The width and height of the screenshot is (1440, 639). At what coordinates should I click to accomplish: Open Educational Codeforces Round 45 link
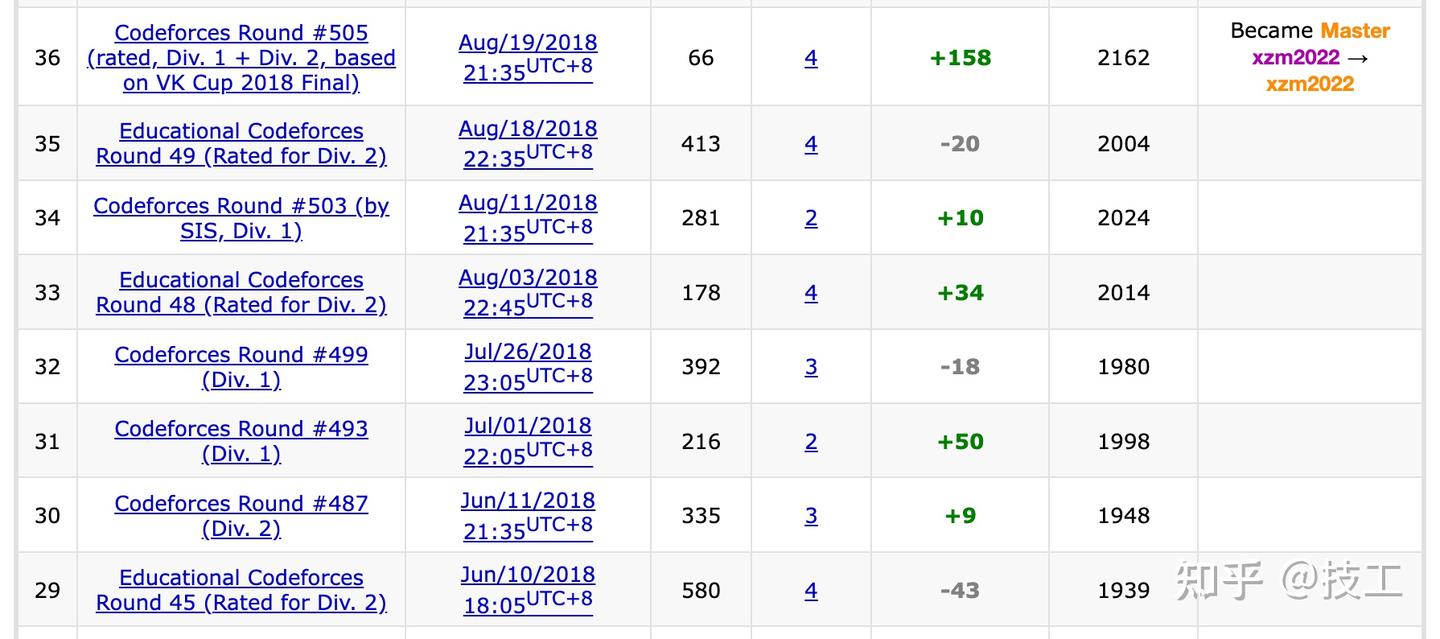tap(241, 590)
